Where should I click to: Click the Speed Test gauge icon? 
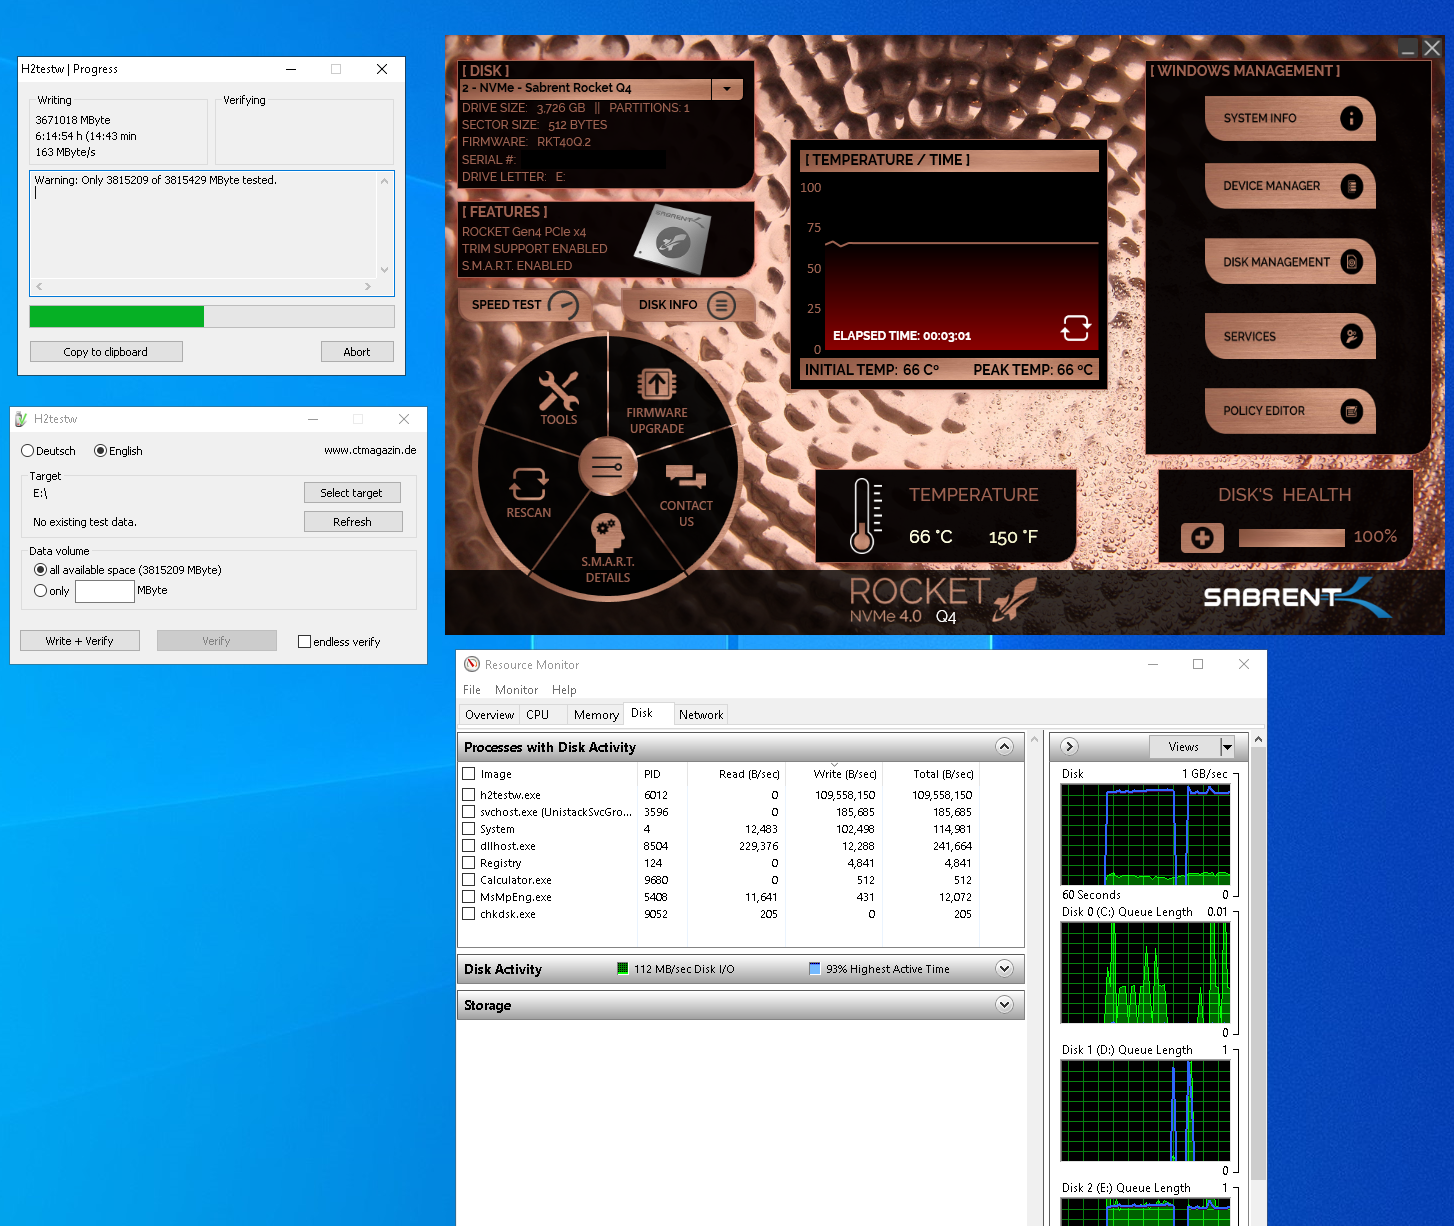[564, 305]
